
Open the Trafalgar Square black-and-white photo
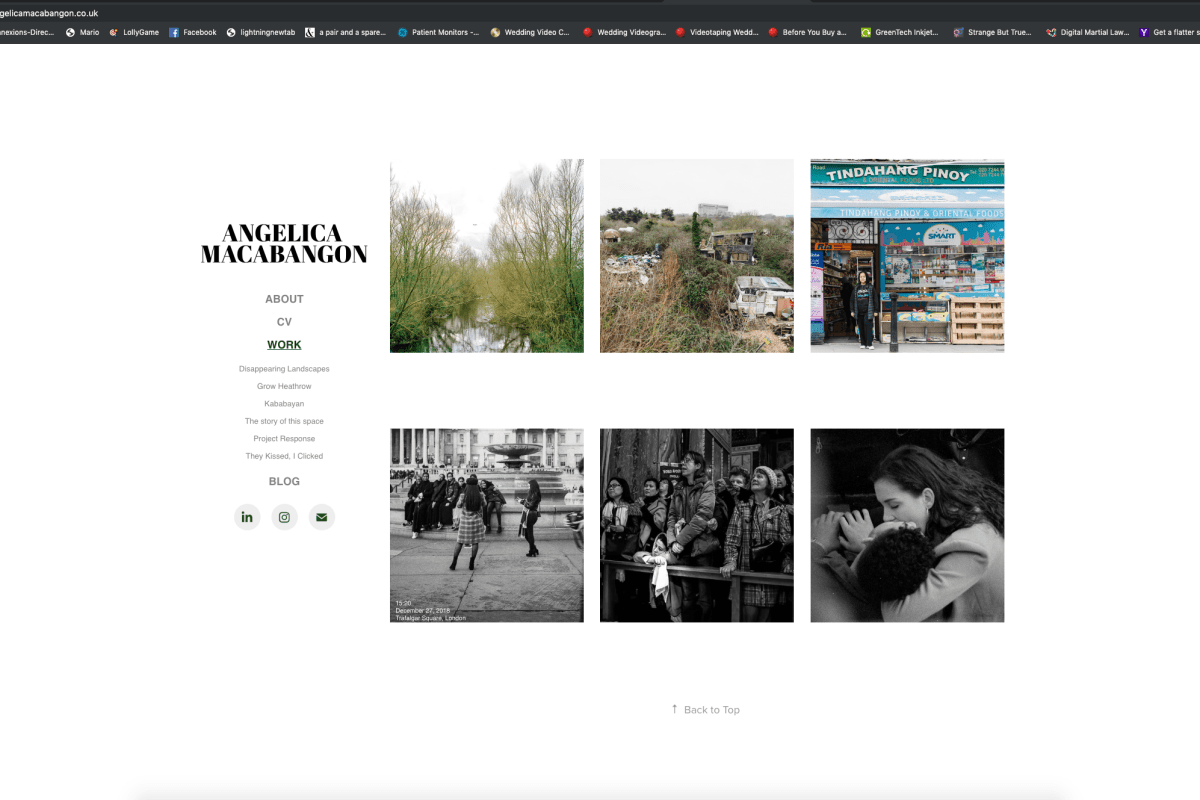[486, 525]
